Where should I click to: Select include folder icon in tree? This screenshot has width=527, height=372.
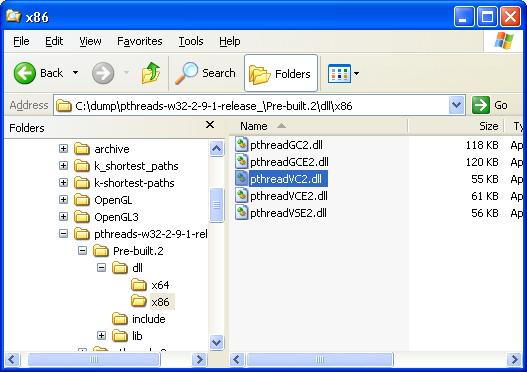point(120,319)
